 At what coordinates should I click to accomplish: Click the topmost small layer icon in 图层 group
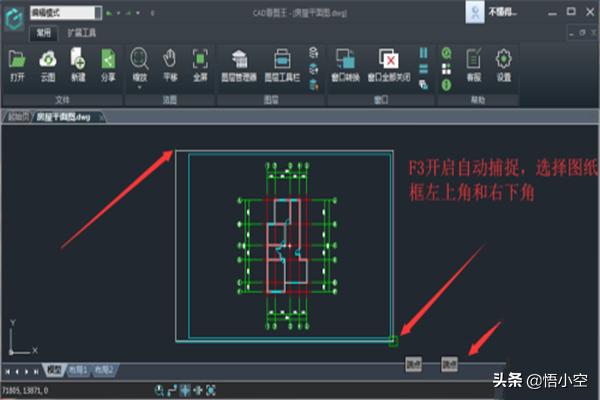(313, 52)
